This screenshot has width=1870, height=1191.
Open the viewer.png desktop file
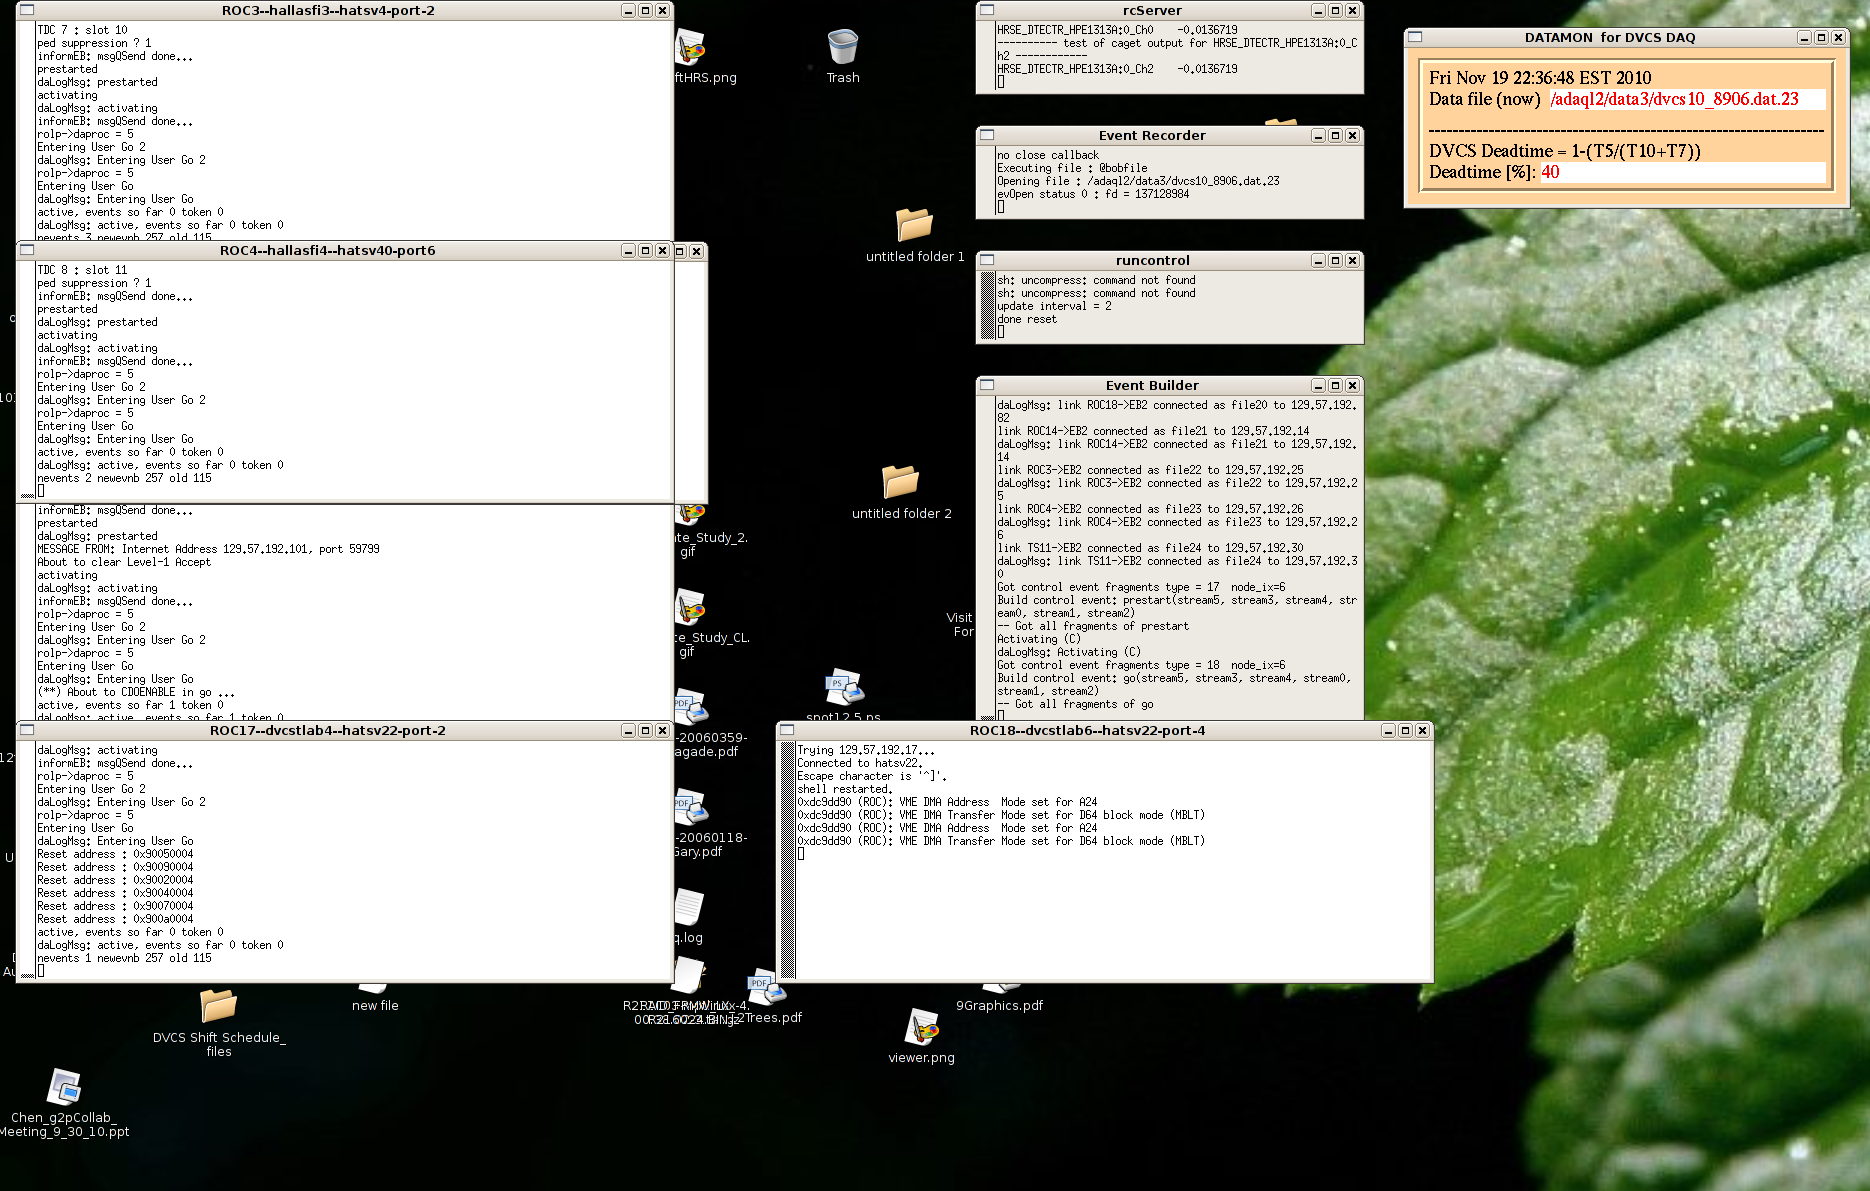[922, 1028]
